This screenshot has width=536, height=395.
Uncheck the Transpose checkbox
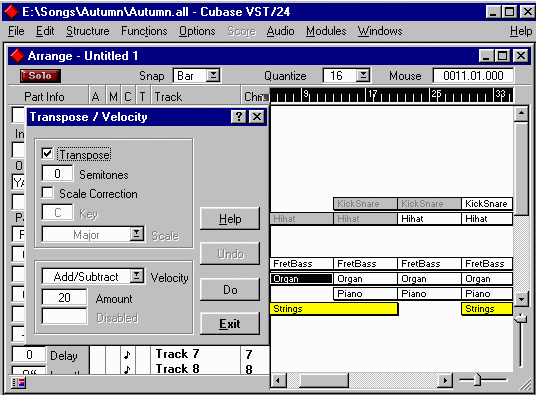(x=47, y=153)
